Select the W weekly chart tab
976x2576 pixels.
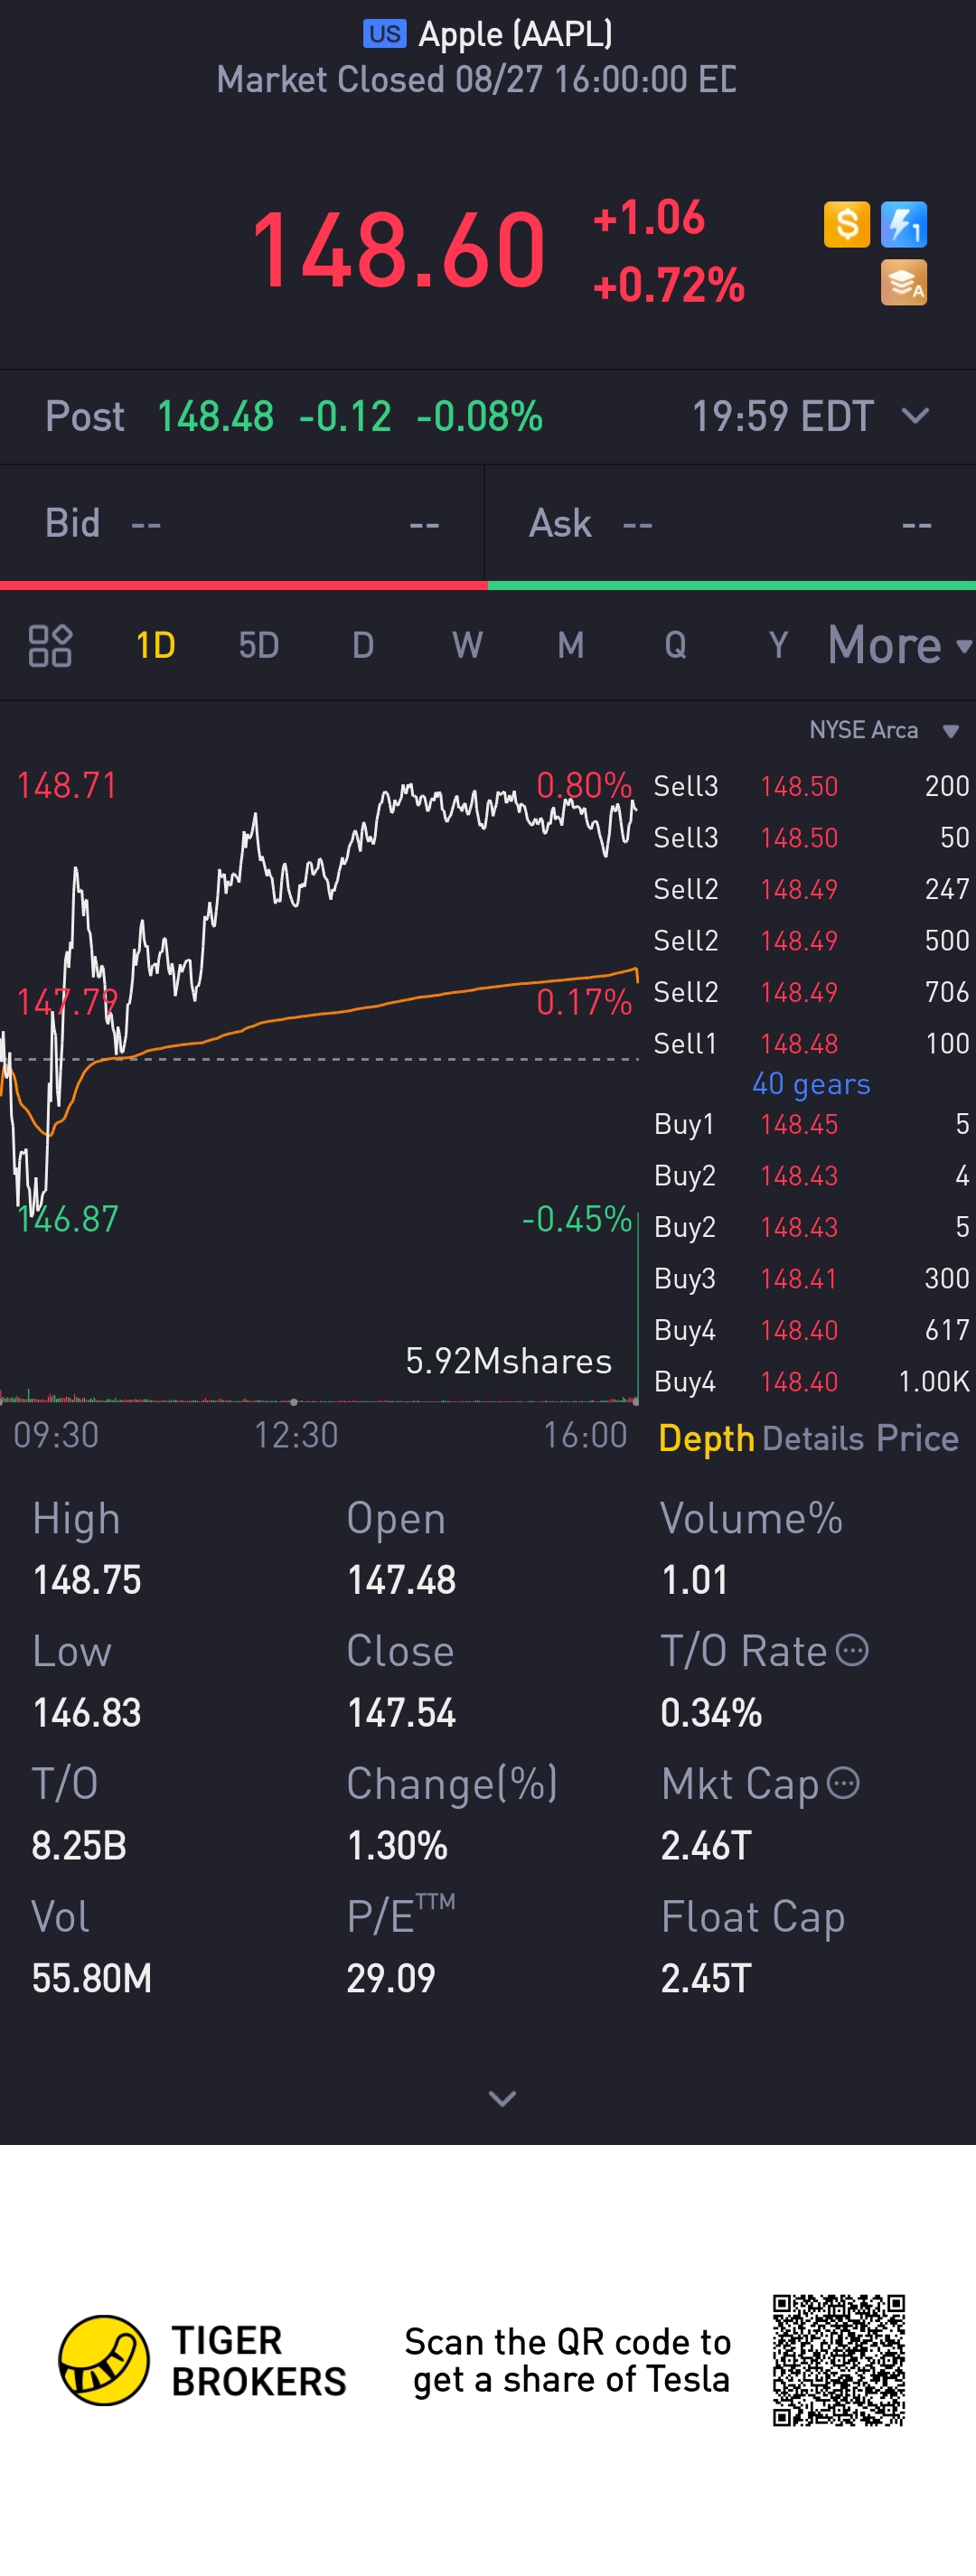click(467, 645)
